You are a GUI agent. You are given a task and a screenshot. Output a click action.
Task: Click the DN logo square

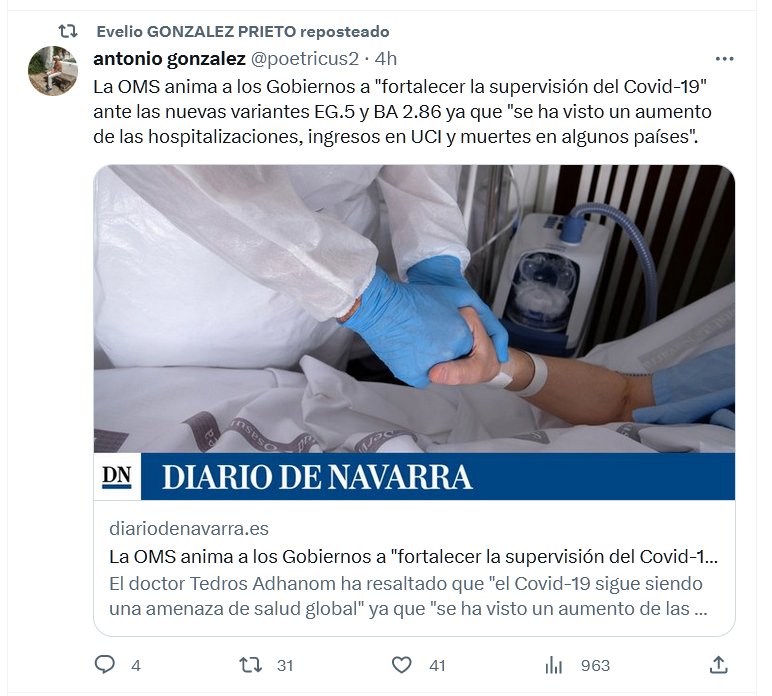pos(117,476)
